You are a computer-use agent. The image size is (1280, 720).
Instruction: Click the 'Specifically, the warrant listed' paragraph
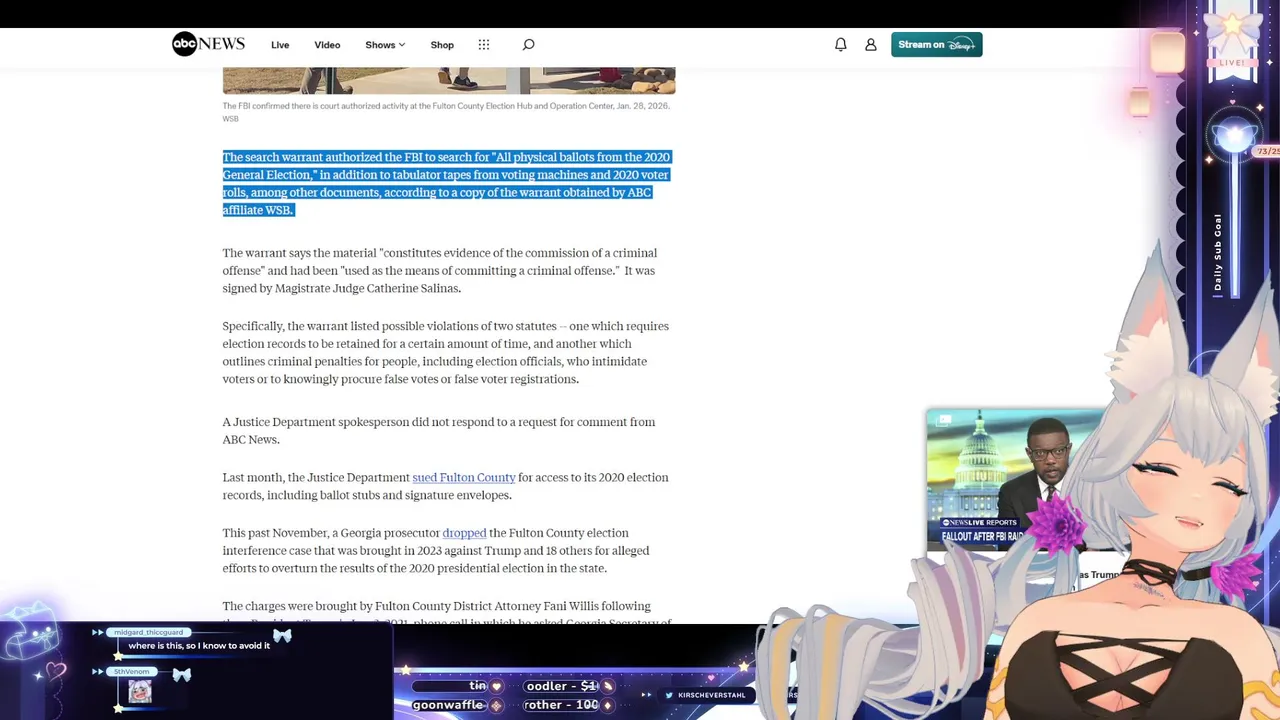446,352
